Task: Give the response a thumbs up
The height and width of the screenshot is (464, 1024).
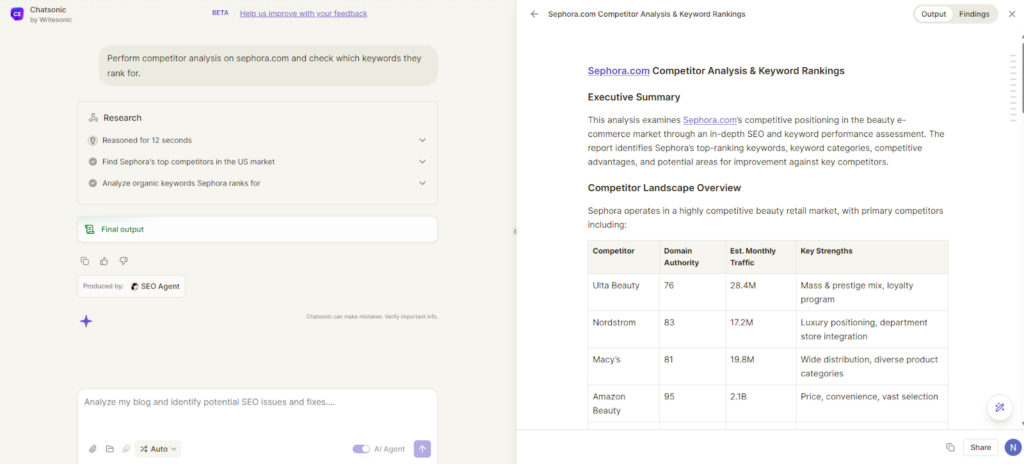Action: click(x=104, y=261)
